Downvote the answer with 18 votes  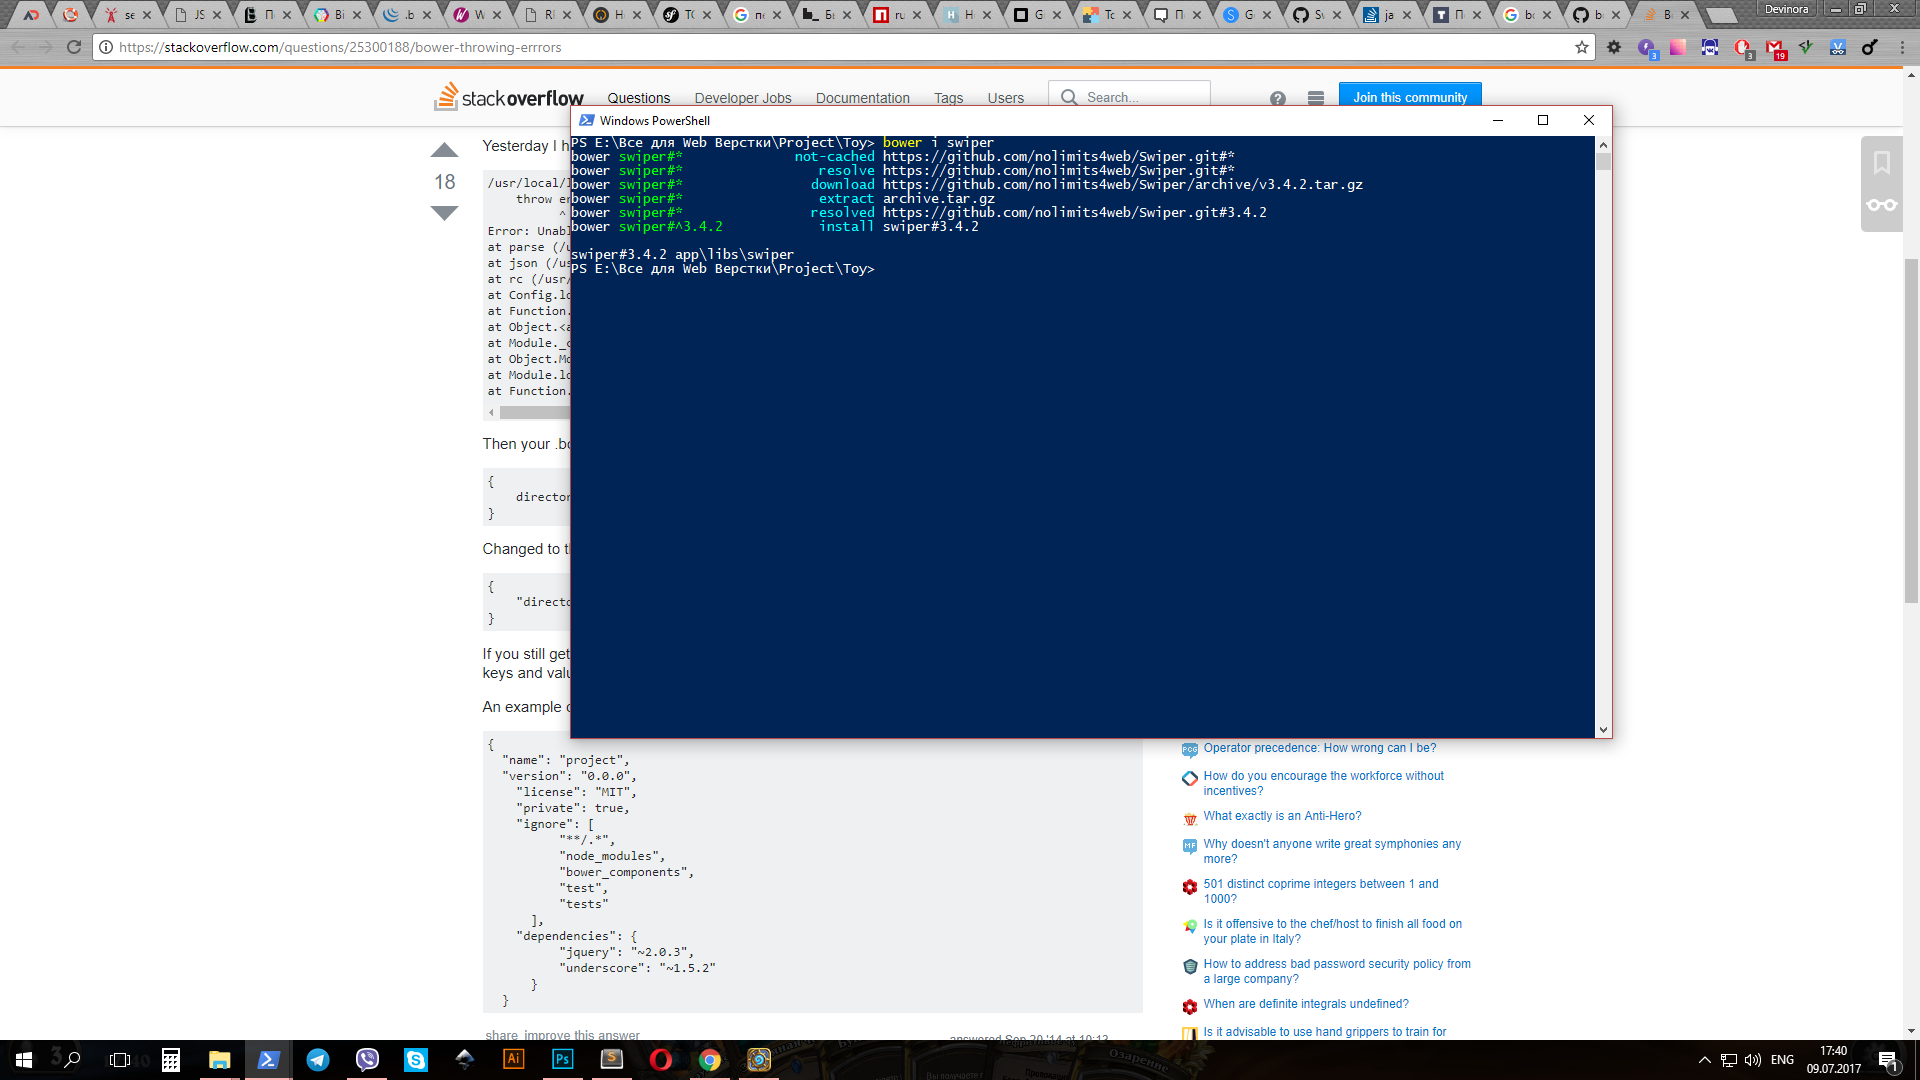444,212
